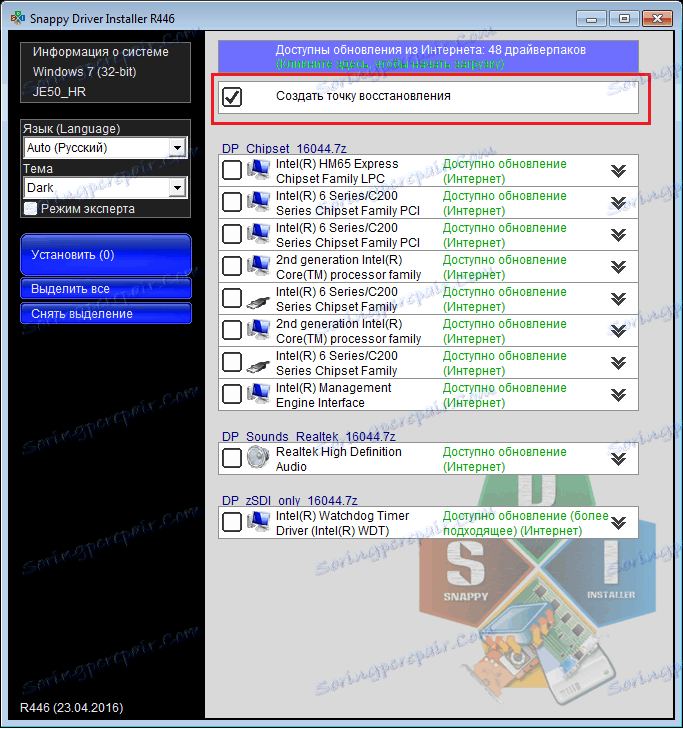This screenshot has width=683, height=729.
Task: Expand details for Intel Management Engine Interface
Action: pyautogui.click(x=618, y=395)
